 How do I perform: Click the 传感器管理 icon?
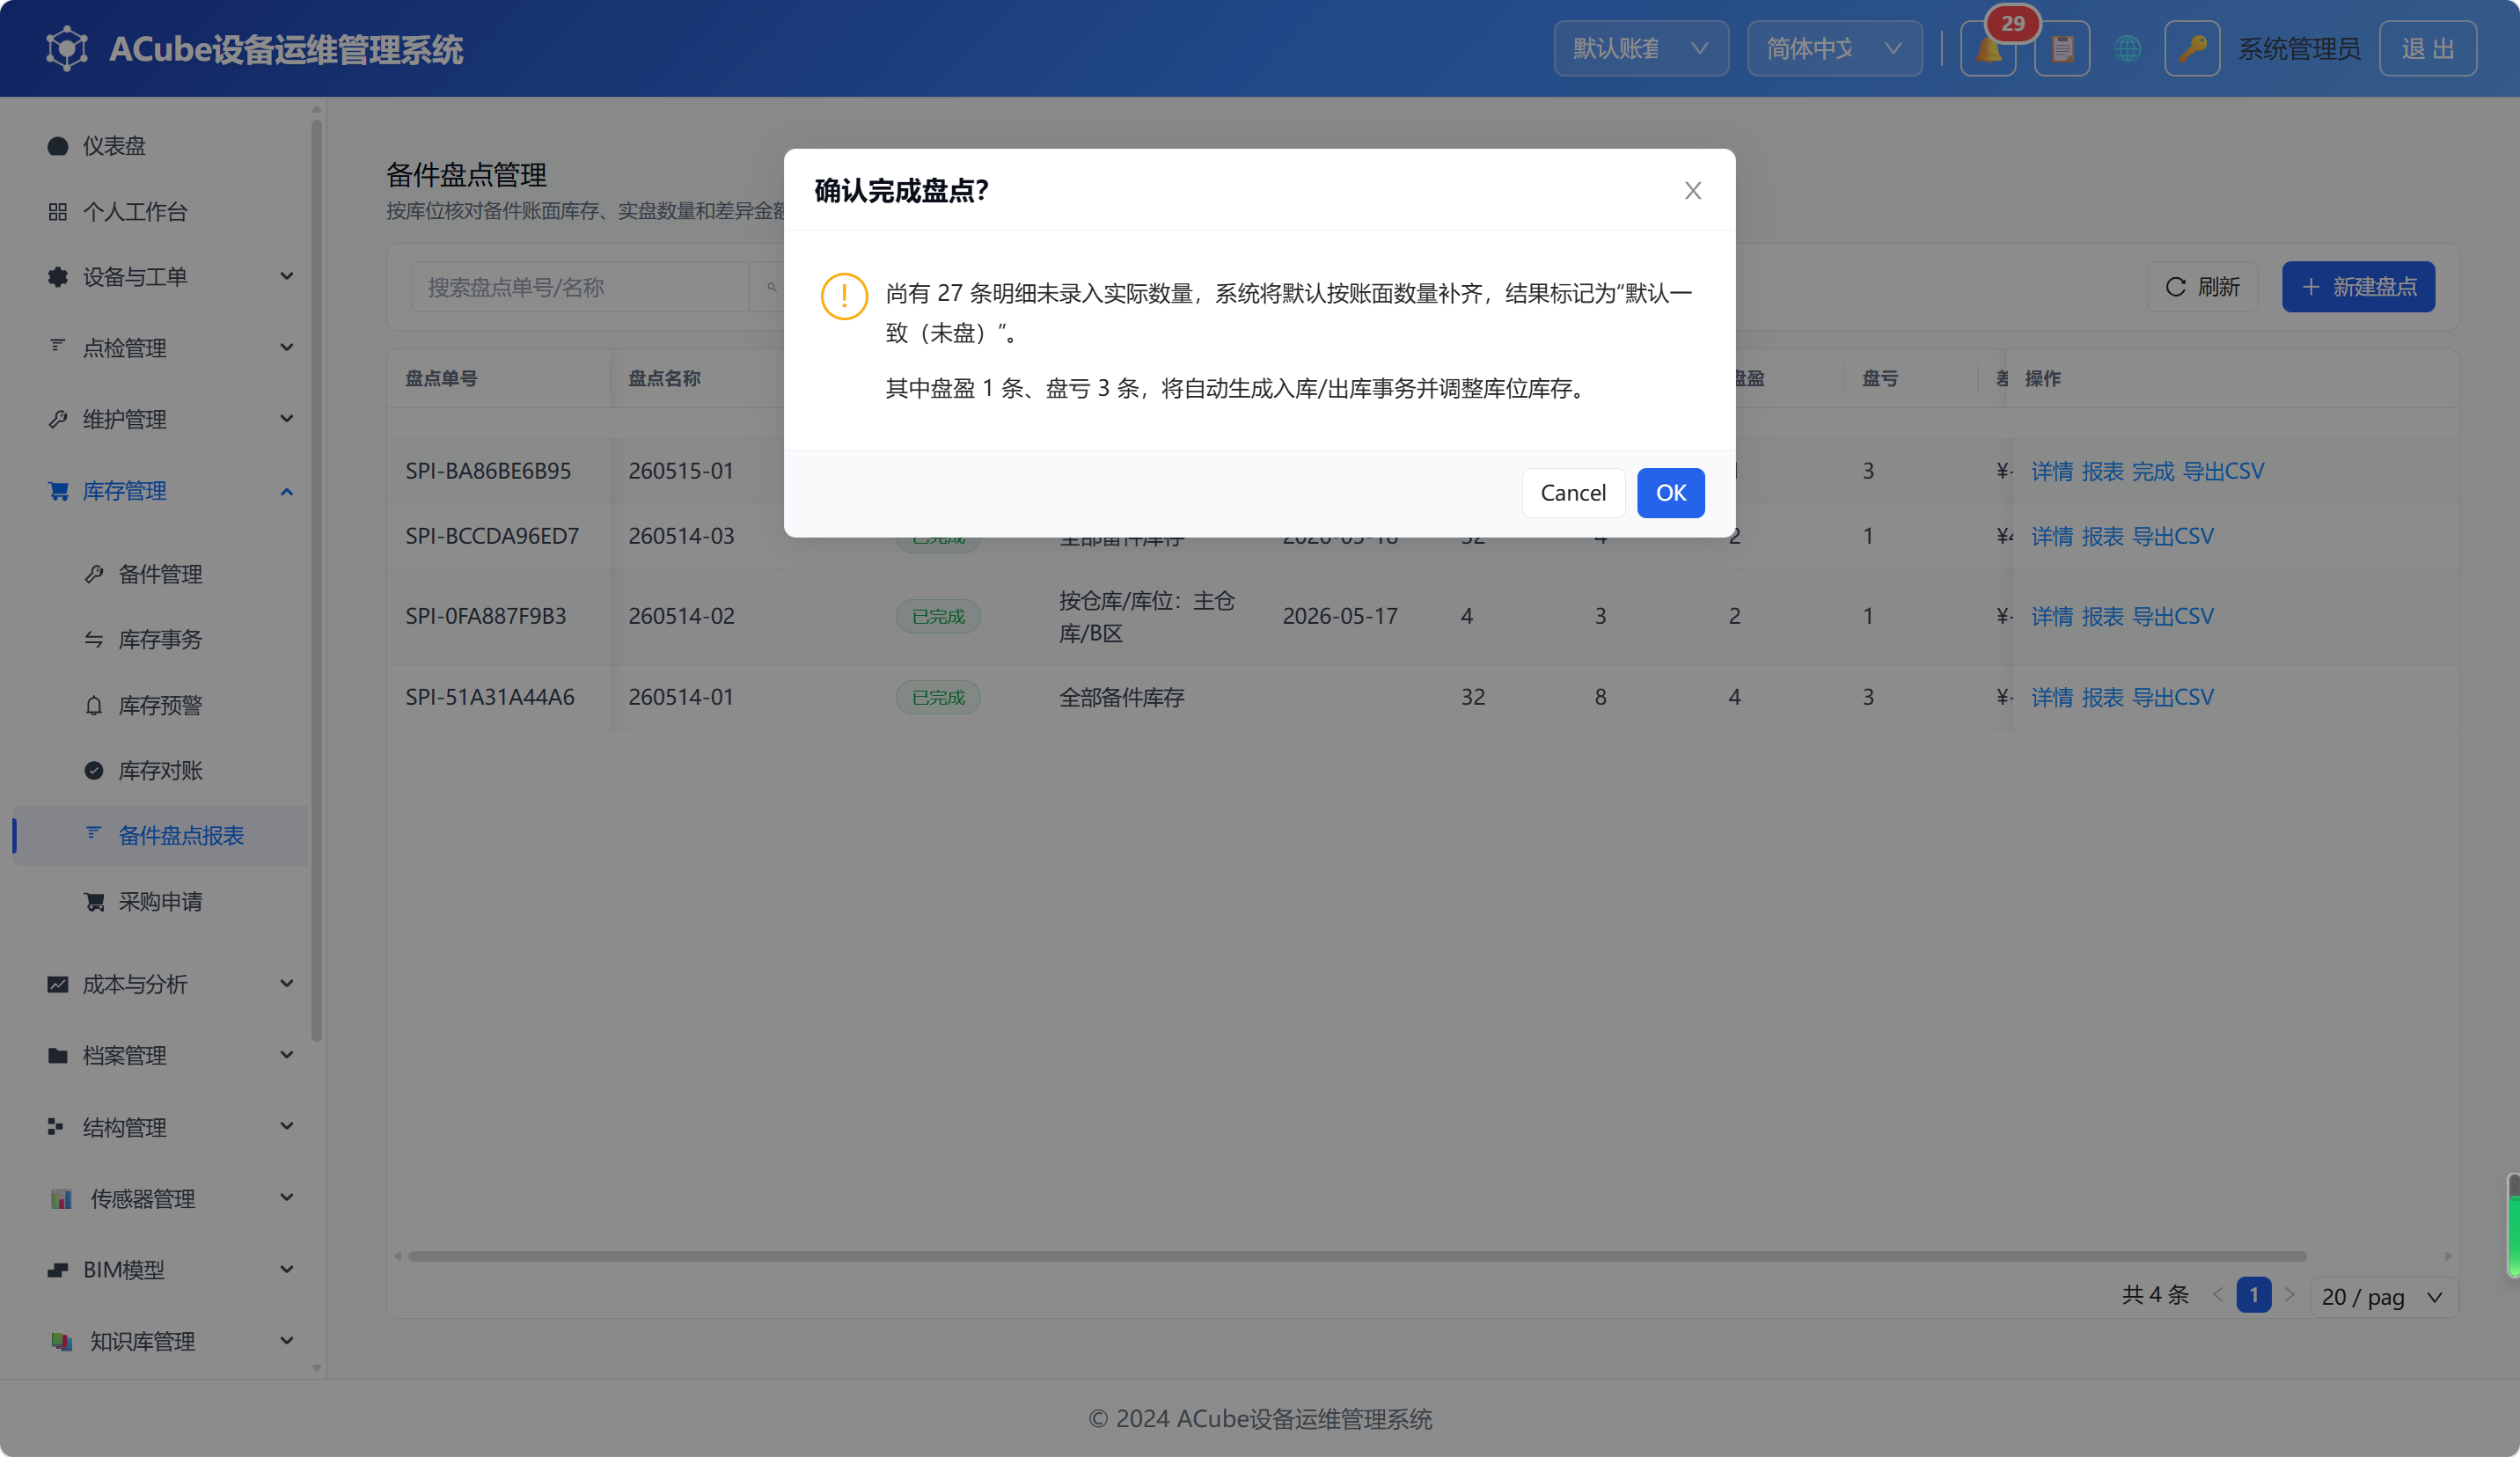(61, 1198)
